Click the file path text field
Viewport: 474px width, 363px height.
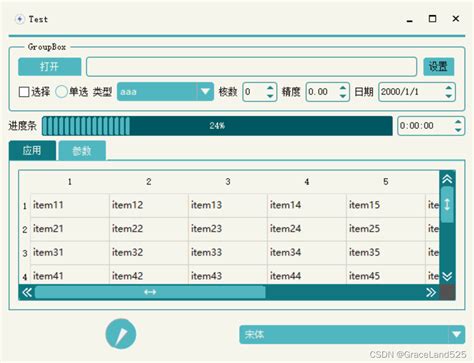(x=252, y=67)
